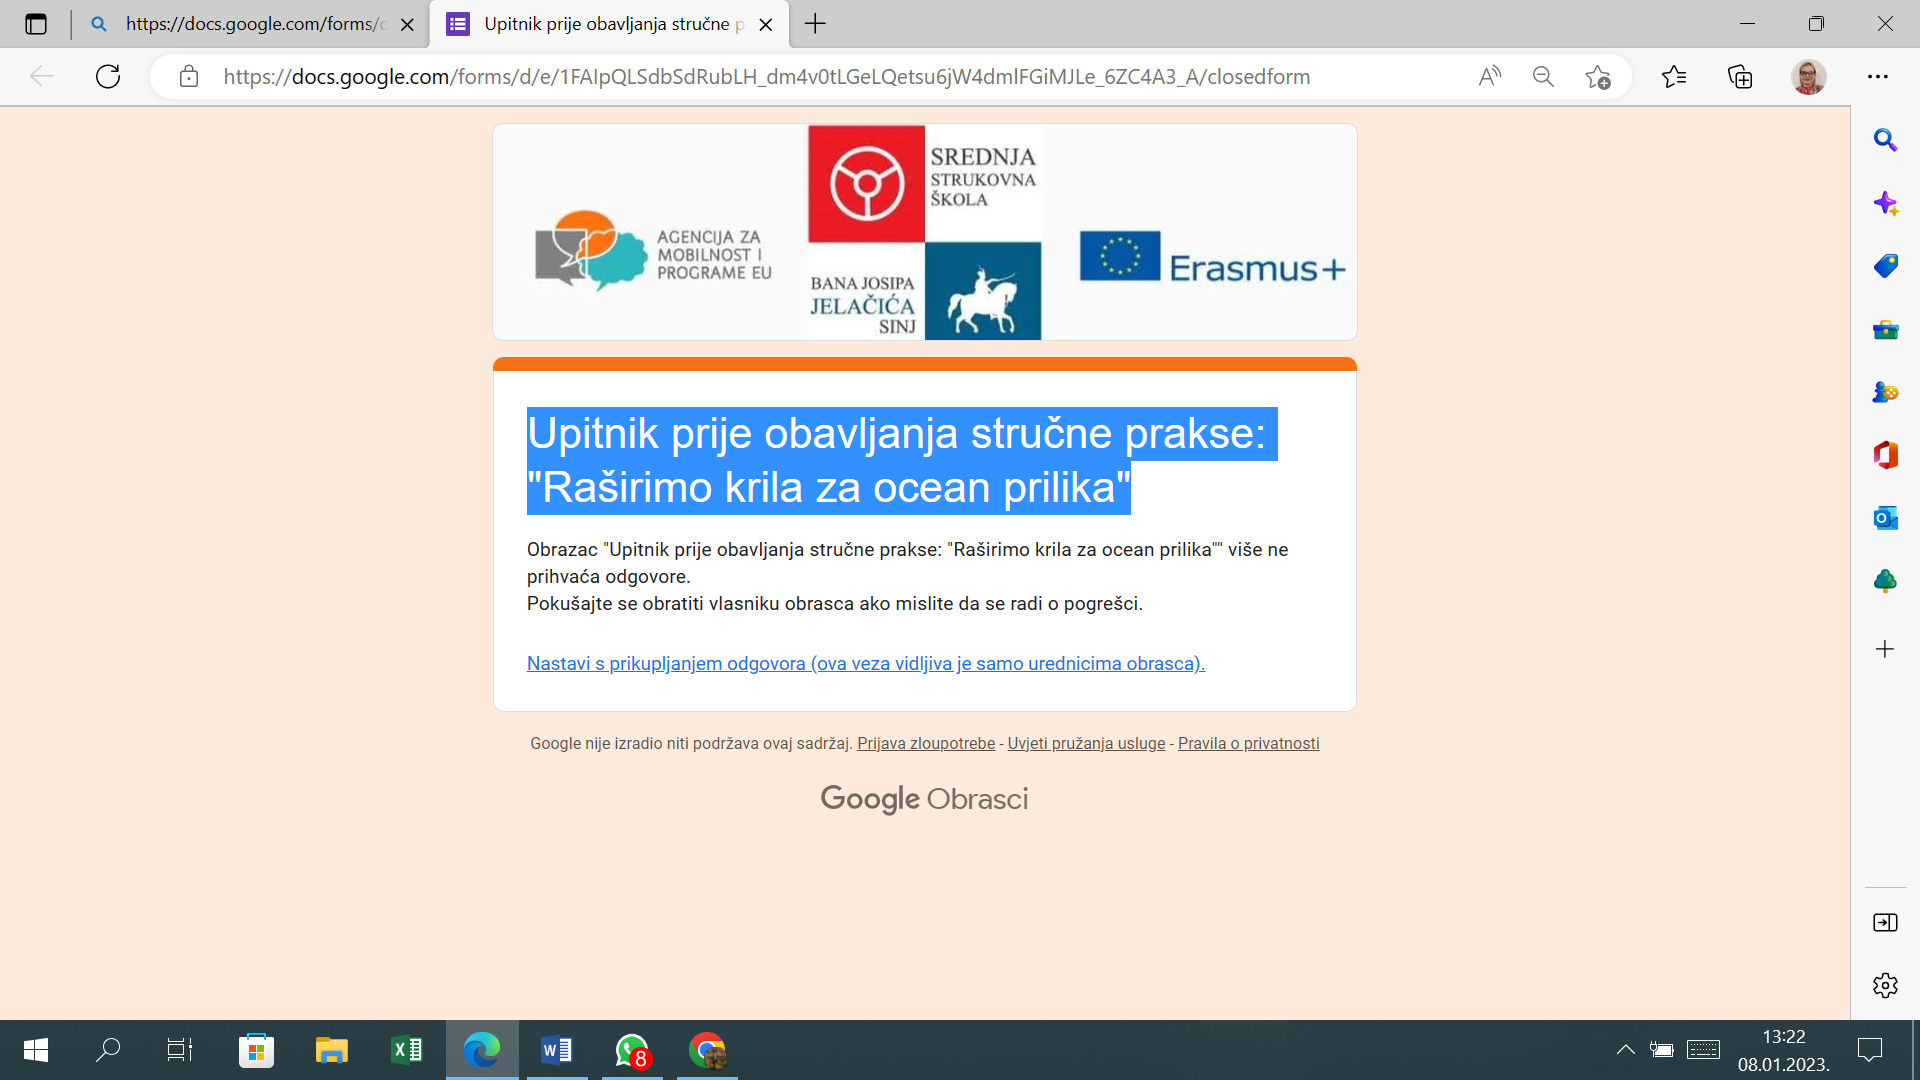Open the touch keyboard icon
Image resolution: width=1920 pixels, height=1080 pixels.
(1703, 1049)
